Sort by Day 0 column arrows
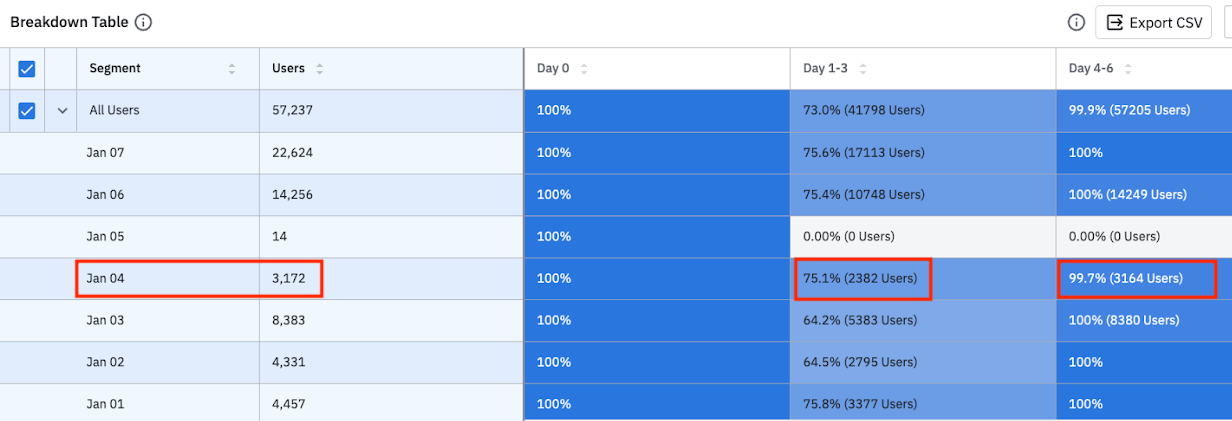 point(584,69)
